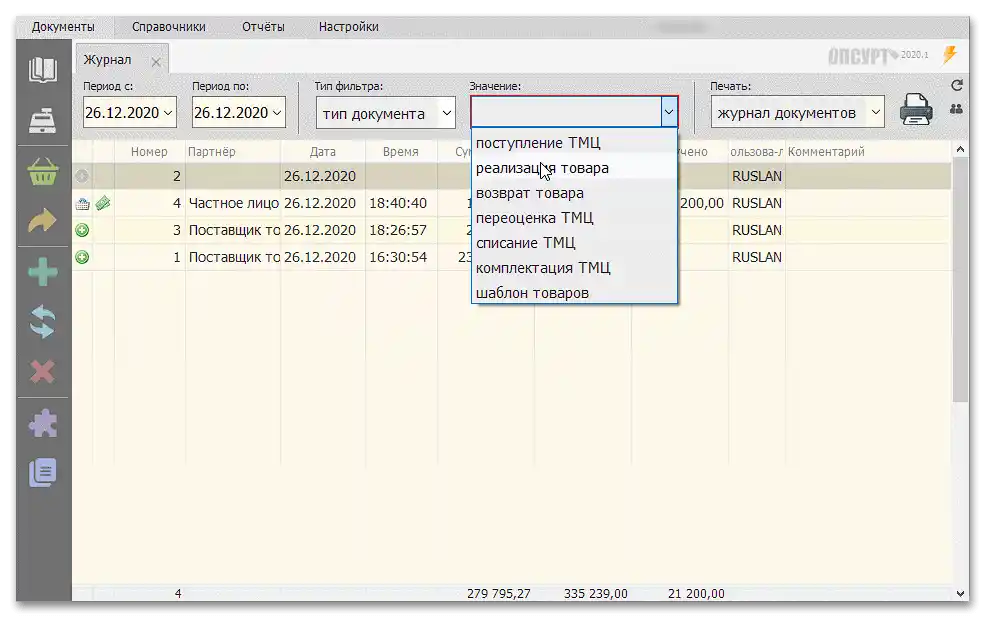Open the Отчёты menu
986x618 pixels.
point(263,27)
